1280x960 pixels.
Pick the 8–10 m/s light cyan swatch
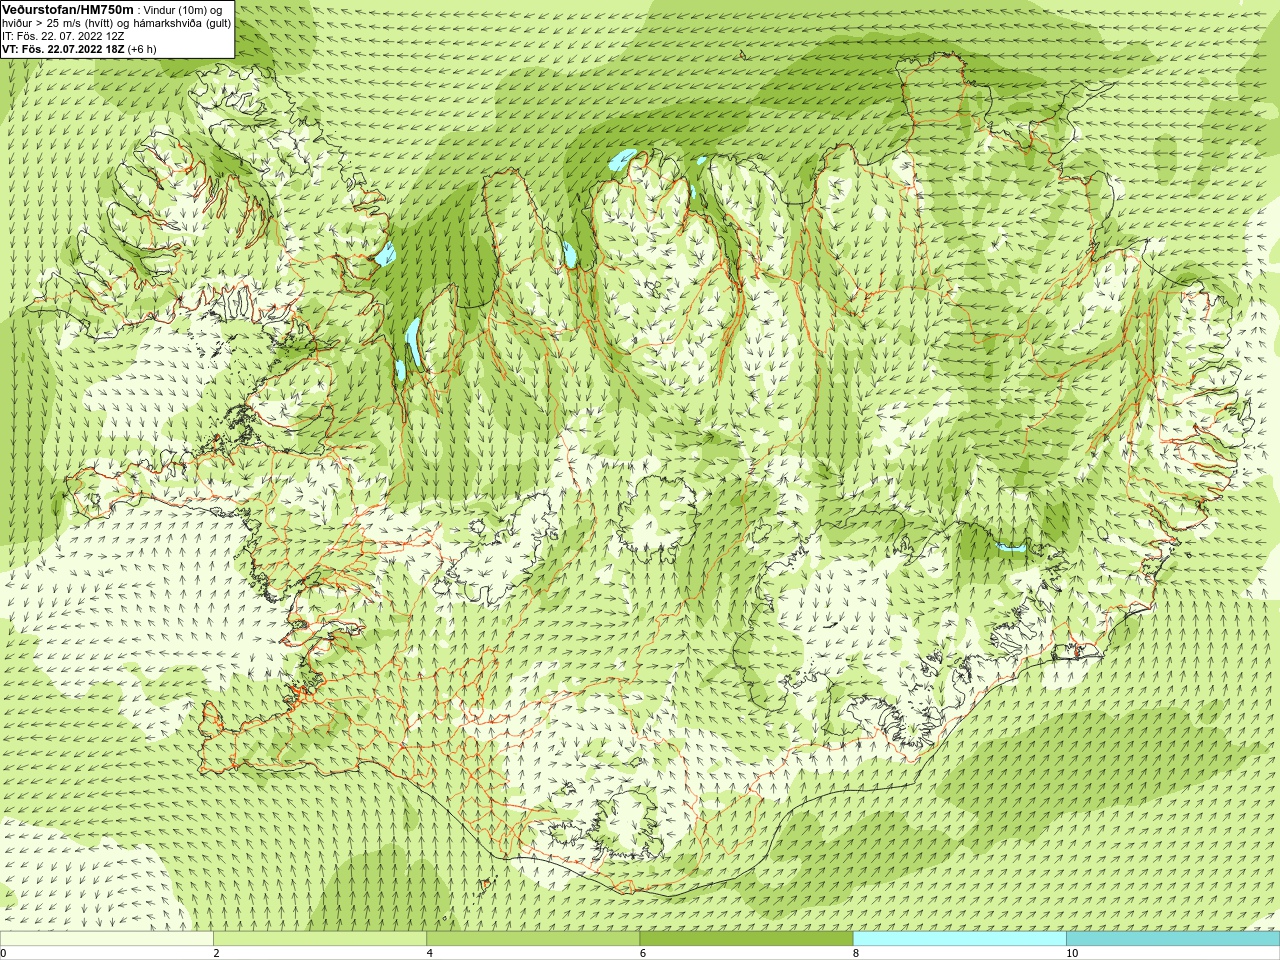(959, 939)
